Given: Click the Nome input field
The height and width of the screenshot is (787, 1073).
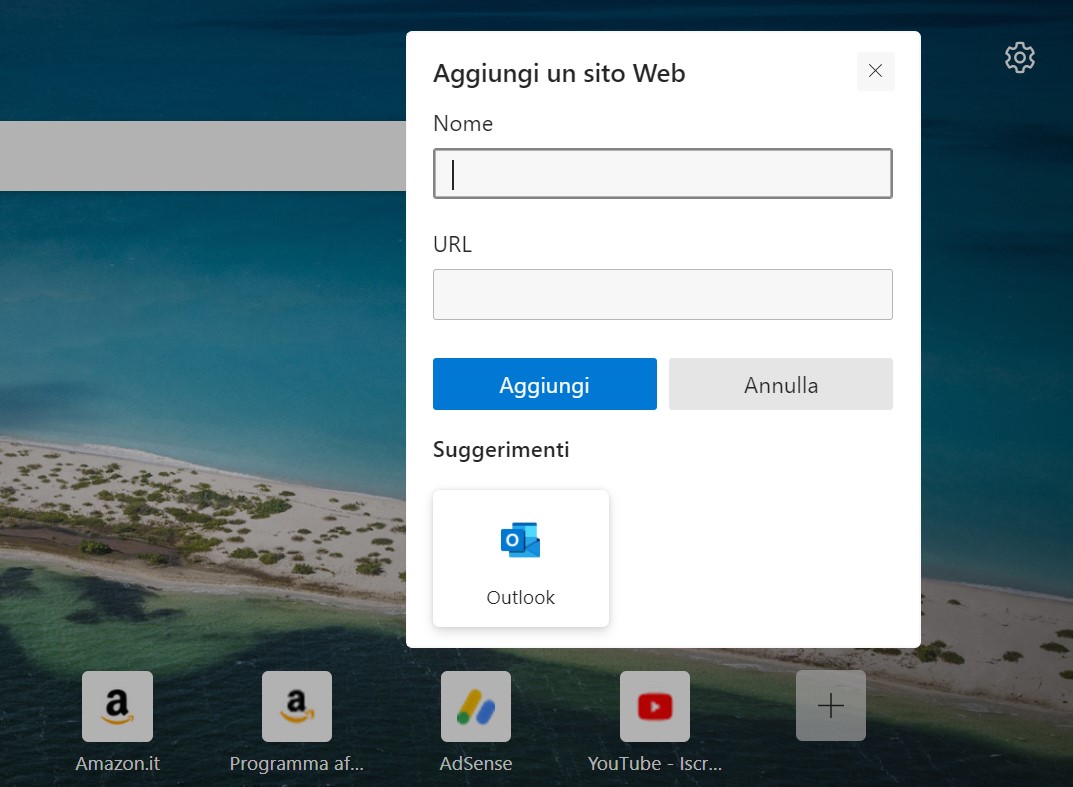Looking at the screenshot, I should pos(662,174).
